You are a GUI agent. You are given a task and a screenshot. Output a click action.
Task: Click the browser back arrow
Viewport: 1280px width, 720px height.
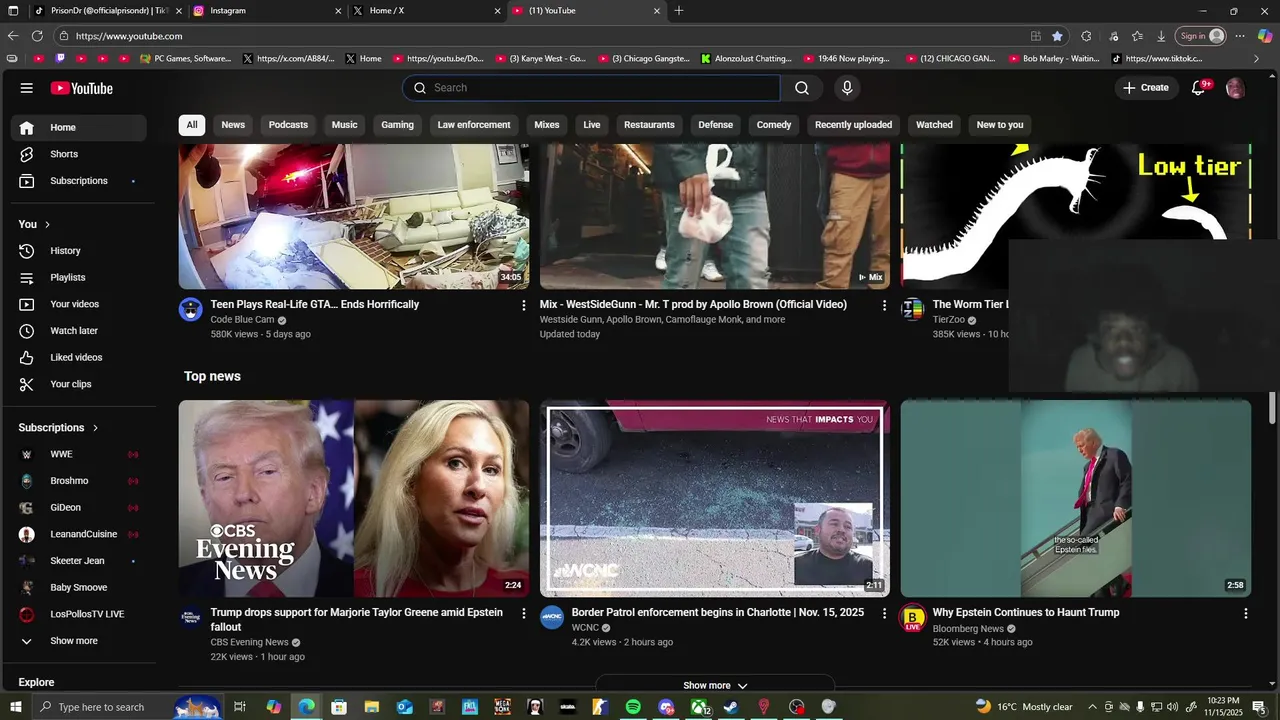pos(13,36)
